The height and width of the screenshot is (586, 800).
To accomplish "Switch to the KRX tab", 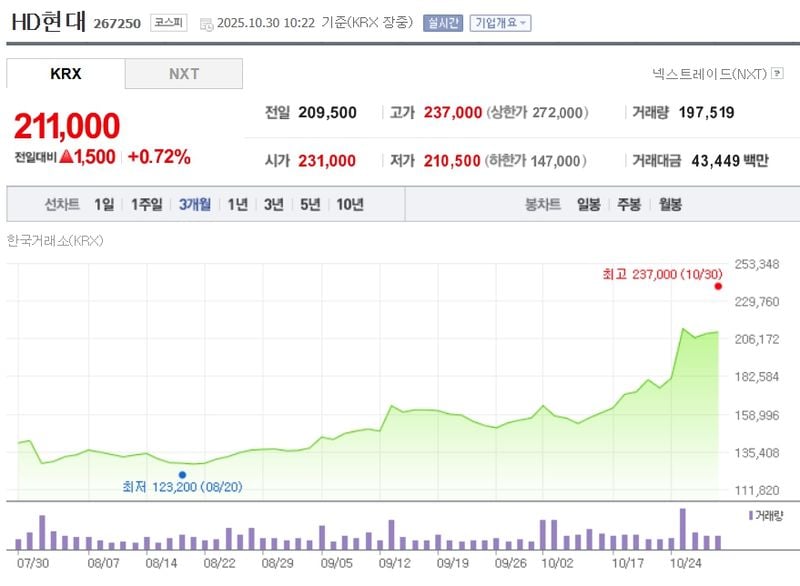I will (66, 74).
